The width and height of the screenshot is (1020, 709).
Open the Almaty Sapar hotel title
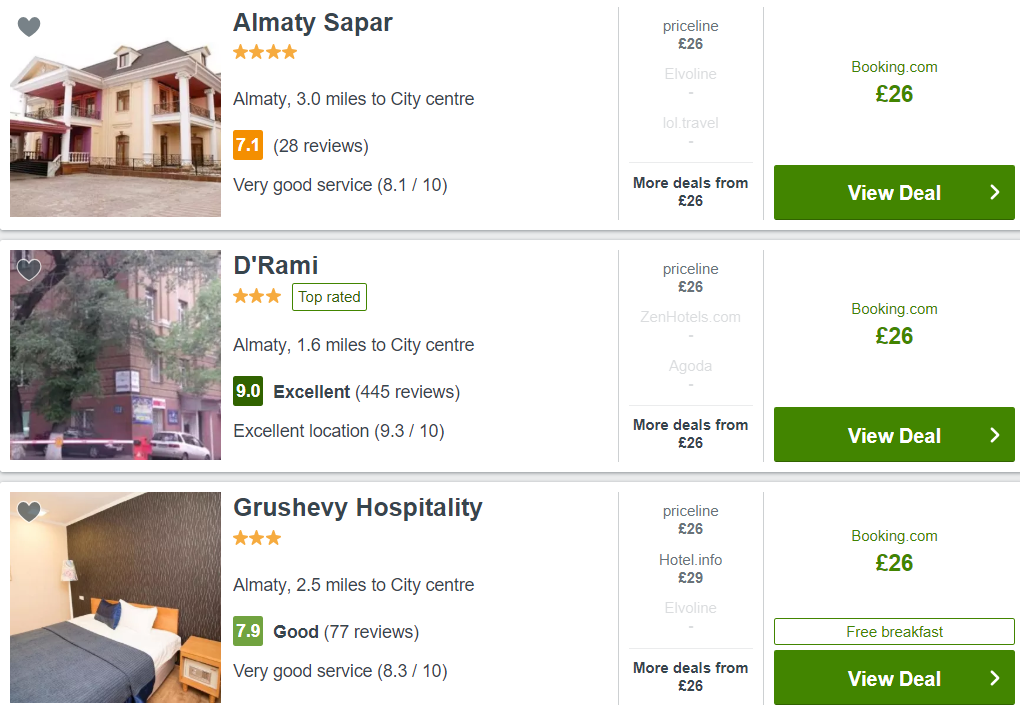click(x=313, y=23)
